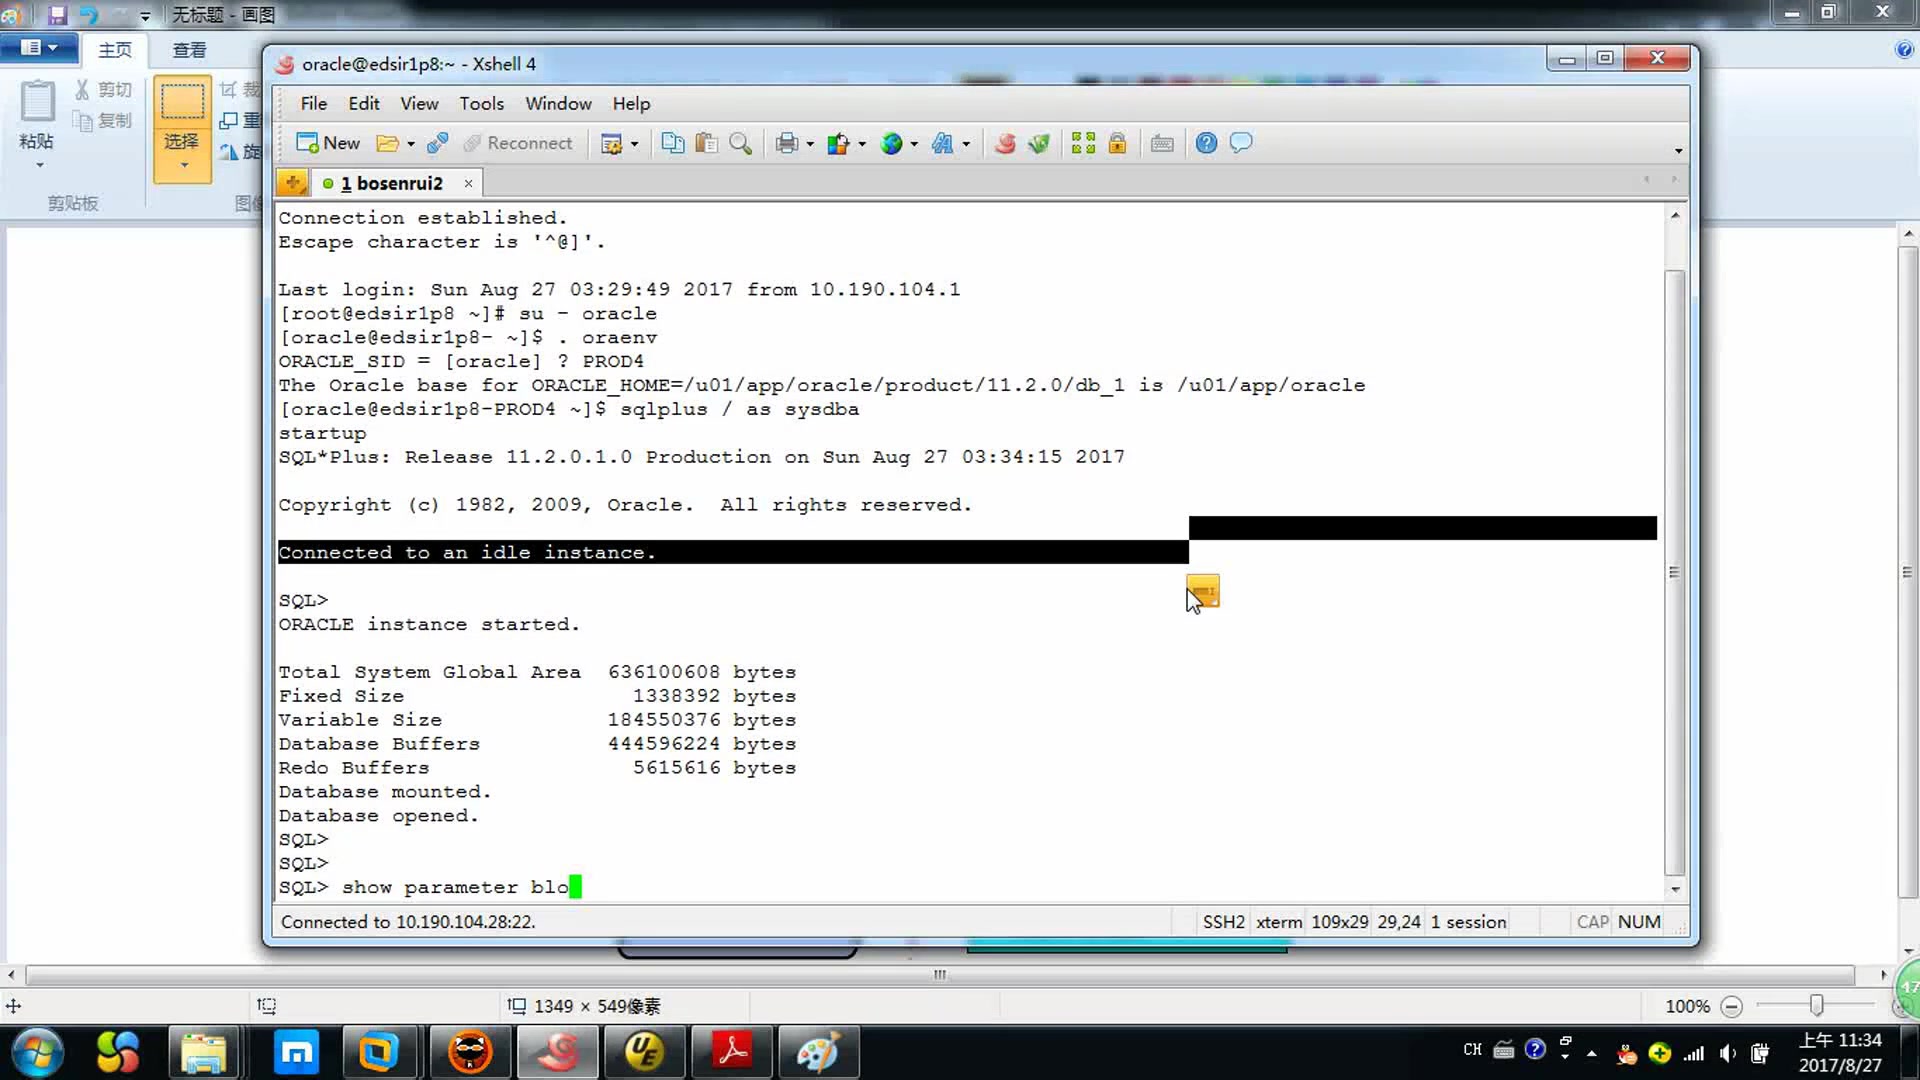The width and height of the screenshot is (1920, 1080).
Task: Click the orange add-tab plus button
Action: [292, 183]
